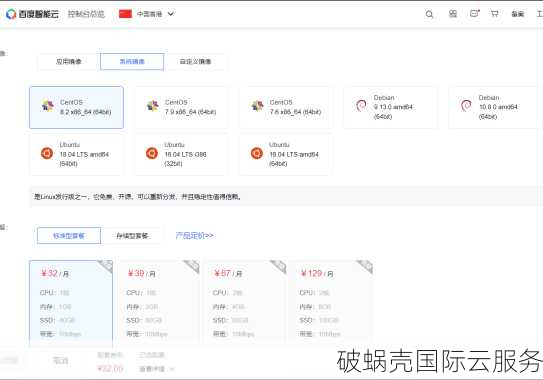Open the 产品定价>> pricing link
Image resolution: width=543 pixels, height=380 pixels.
pyautogui.click(x=194, y=236)
